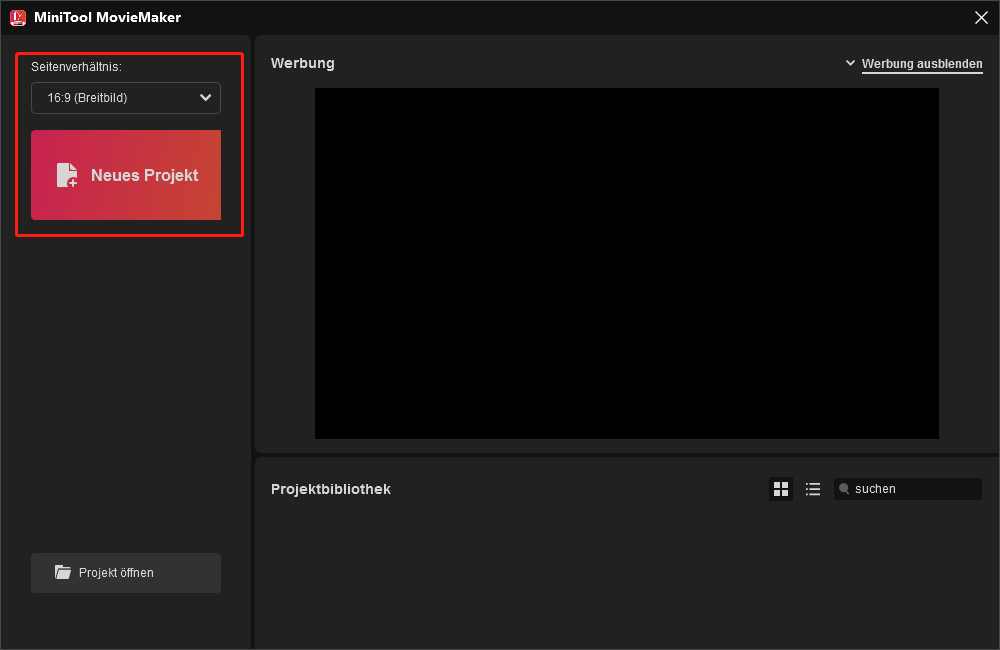Close the MovieMaker window

981,17
